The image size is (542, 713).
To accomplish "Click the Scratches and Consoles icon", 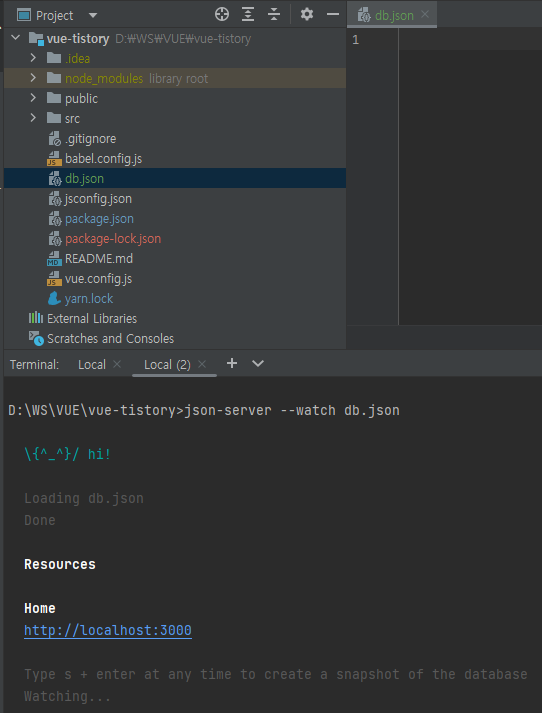I will click(36, 338).
